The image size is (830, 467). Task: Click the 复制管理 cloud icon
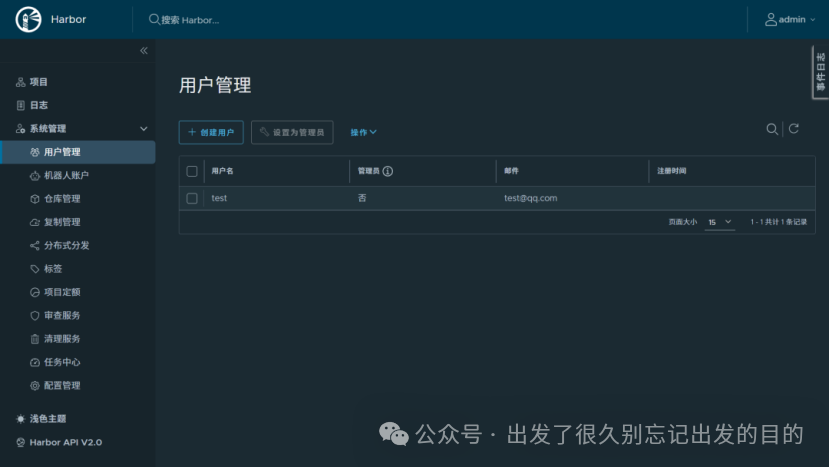tap(35, 222)
